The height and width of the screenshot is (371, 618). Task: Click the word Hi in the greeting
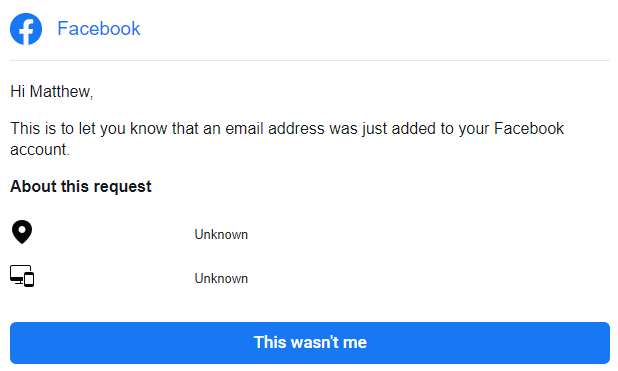[x=18, y=91]
